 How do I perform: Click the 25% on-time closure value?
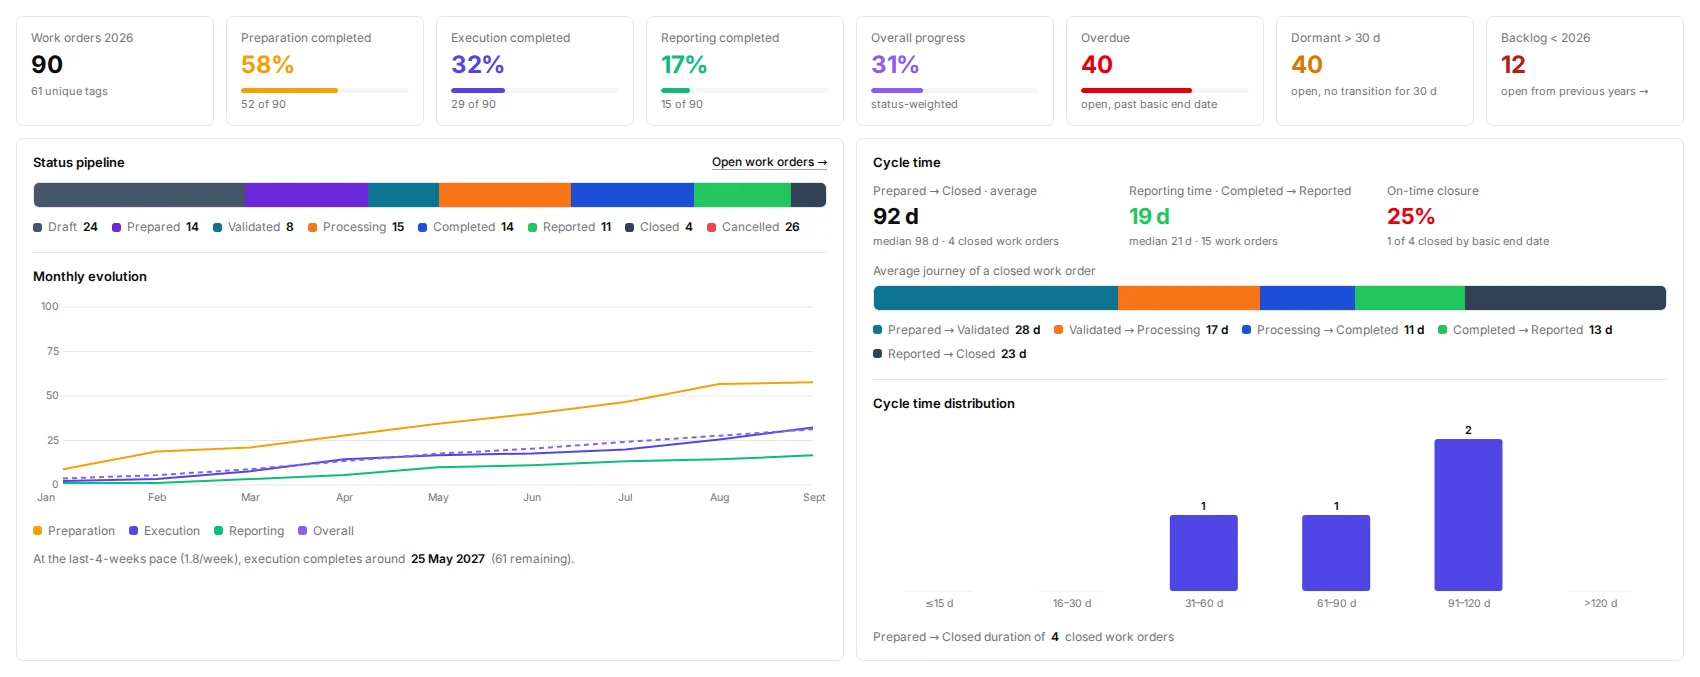(1411, 216)
